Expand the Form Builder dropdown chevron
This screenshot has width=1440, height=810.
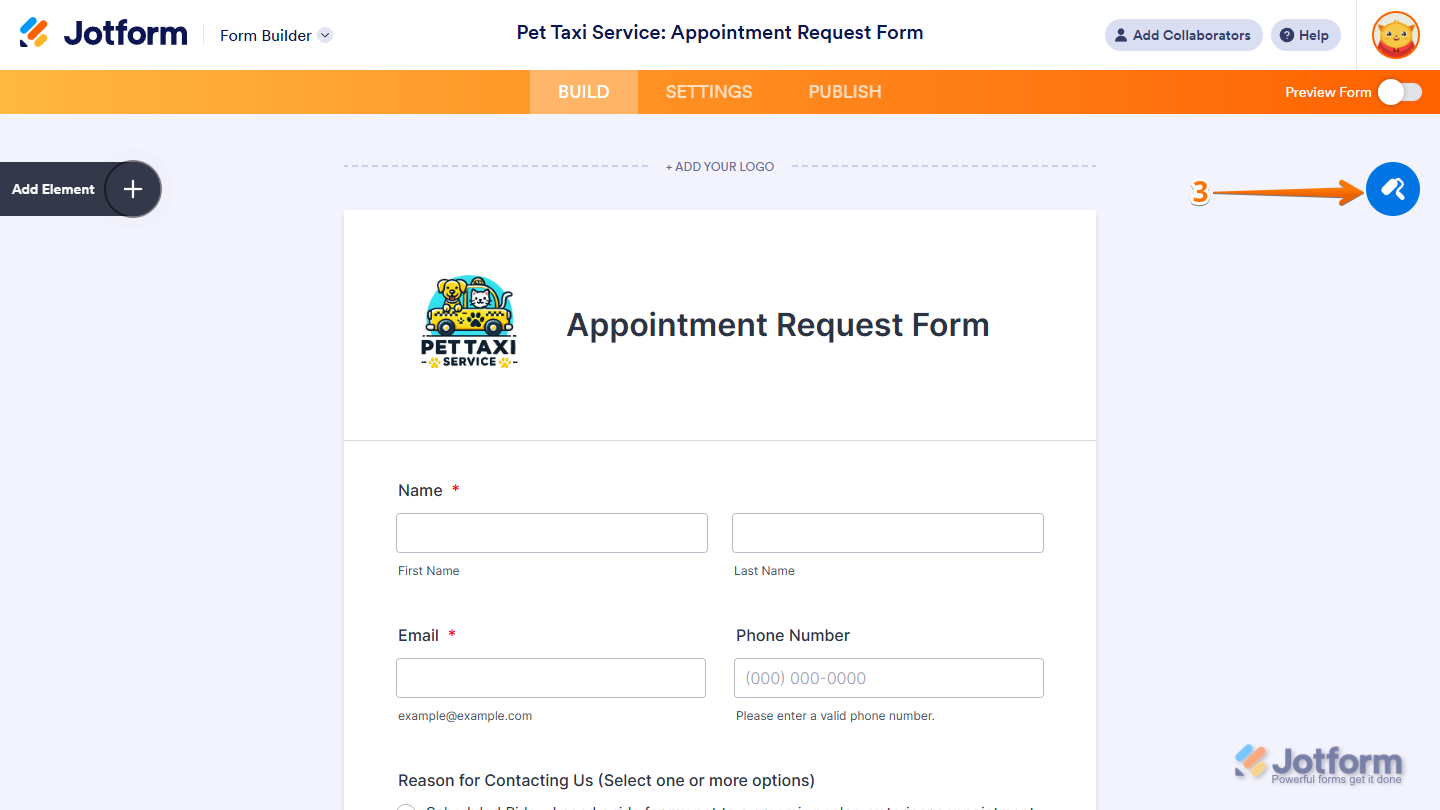pyautogui.click(x=325, y=35)
